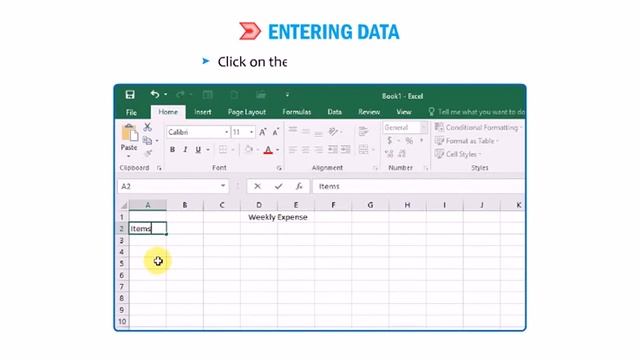Click the Fill Color bucket icon
The width and height of the screenshot is (640, 360).
(x=249, y=149)
